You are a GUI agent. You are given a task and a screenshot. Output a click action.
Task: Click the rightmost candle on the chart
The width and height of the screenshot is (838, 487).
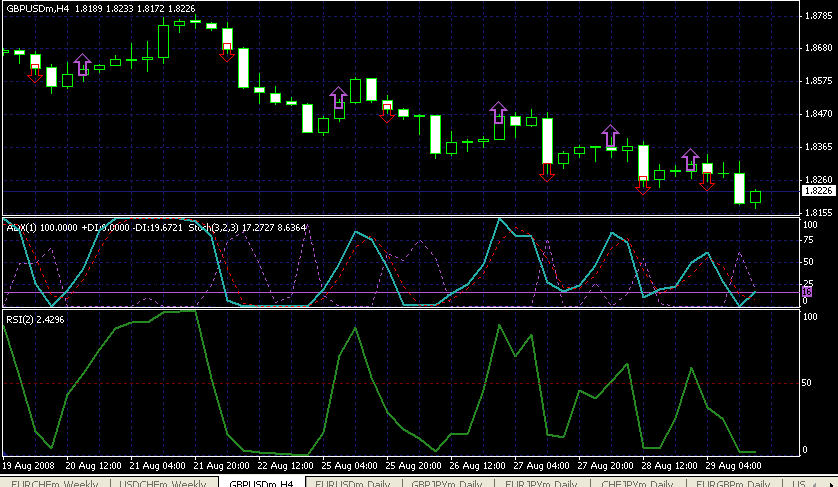tap(755, 197)
